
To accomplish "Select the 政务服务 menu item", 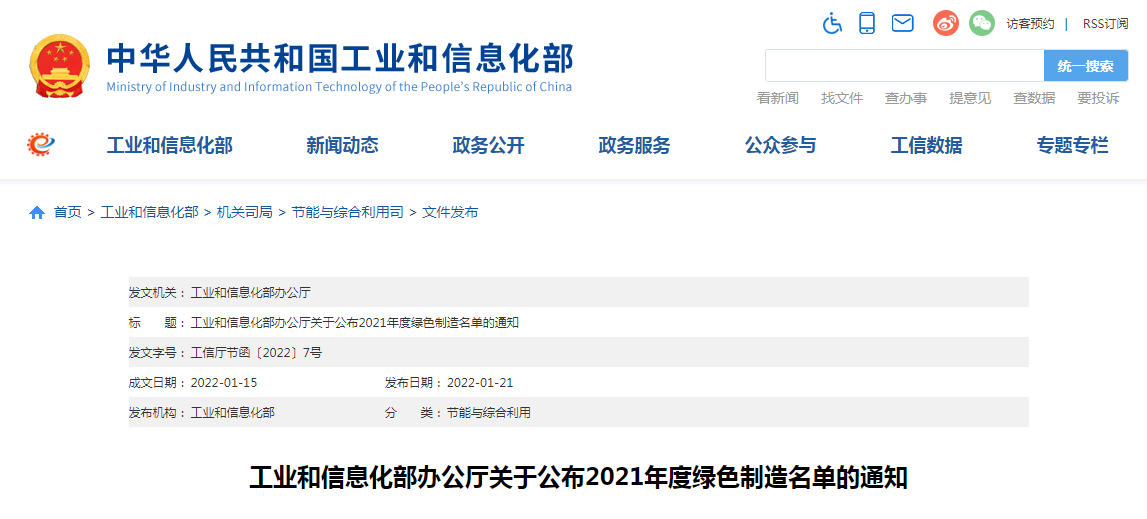I will [634, 146].
